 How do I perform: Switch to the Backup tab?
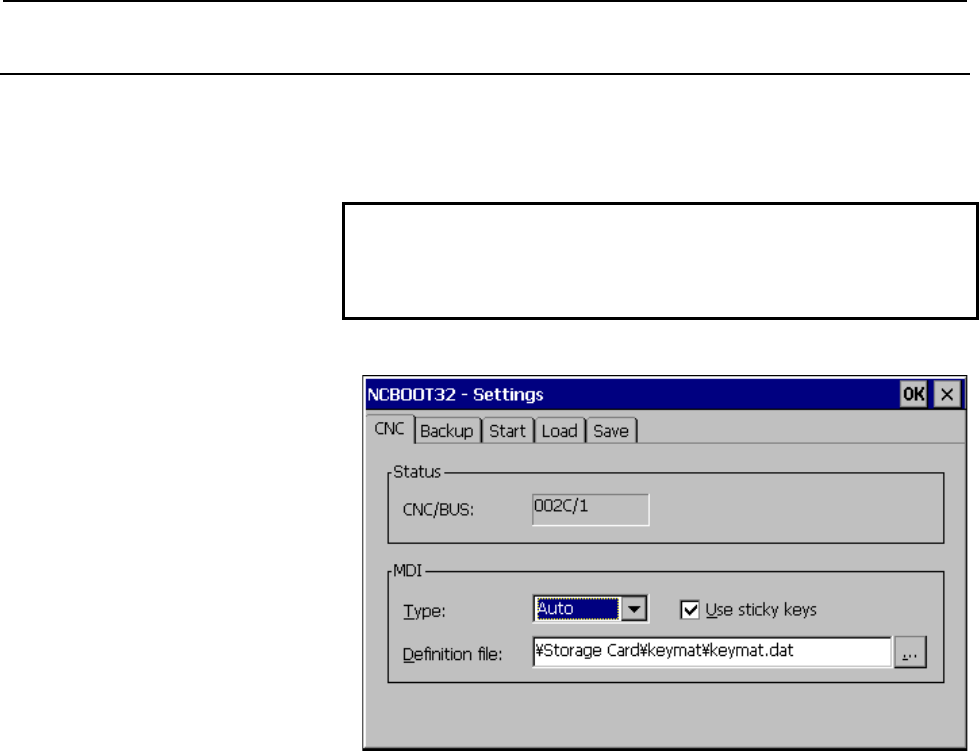446,431
